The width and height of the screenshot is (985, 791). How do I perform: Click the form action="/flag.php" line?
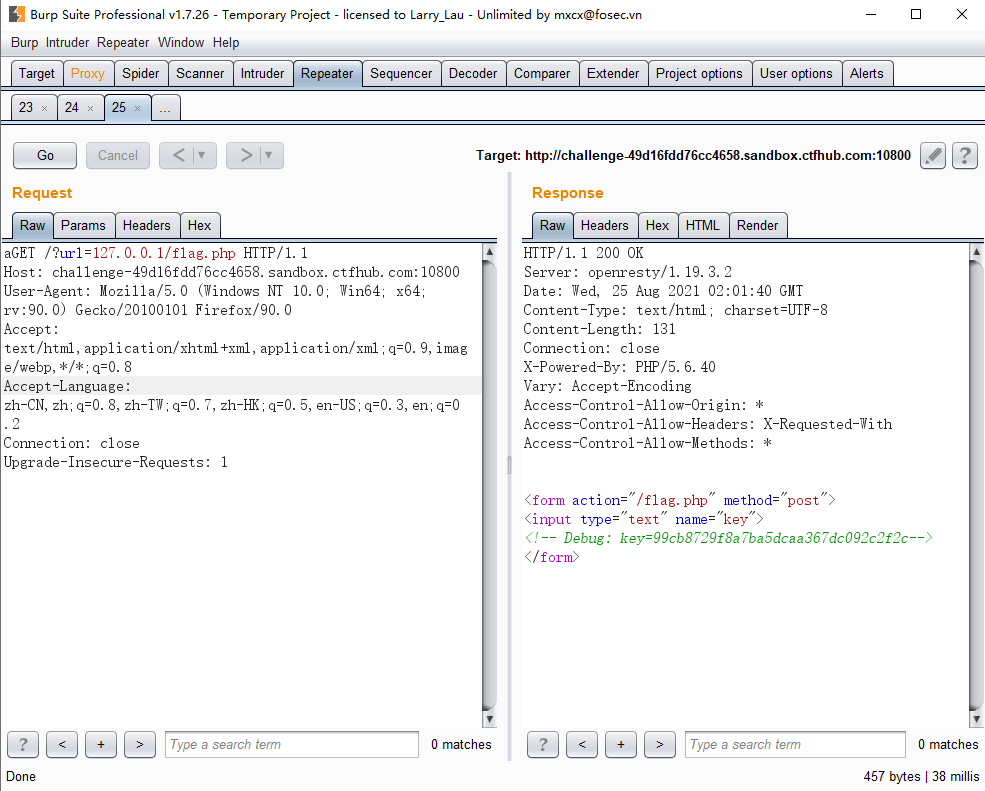(x=680, y=501)
